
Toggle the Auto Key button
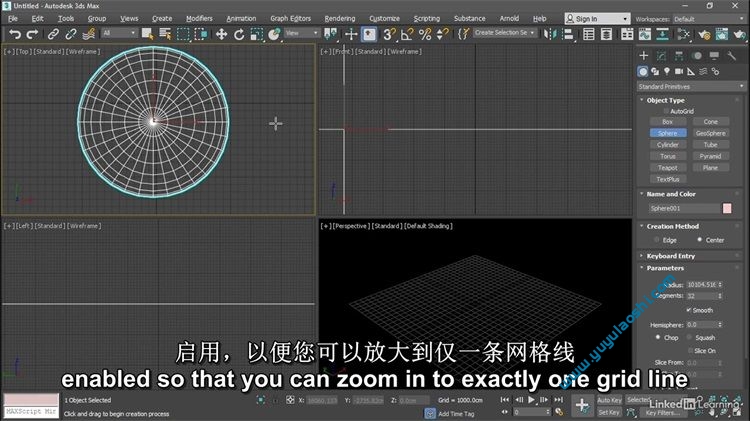coord(609,400)
